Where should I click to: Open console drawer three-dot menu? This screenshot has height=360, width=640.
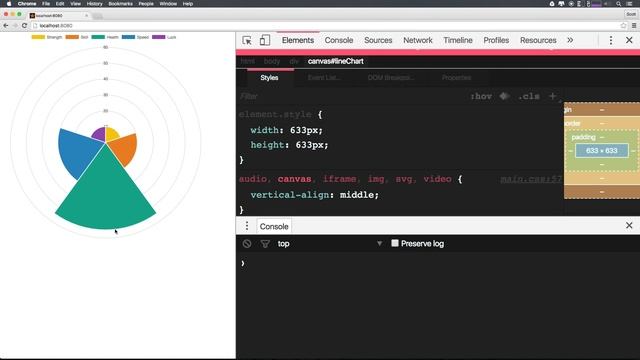click(x=247, y=226)
